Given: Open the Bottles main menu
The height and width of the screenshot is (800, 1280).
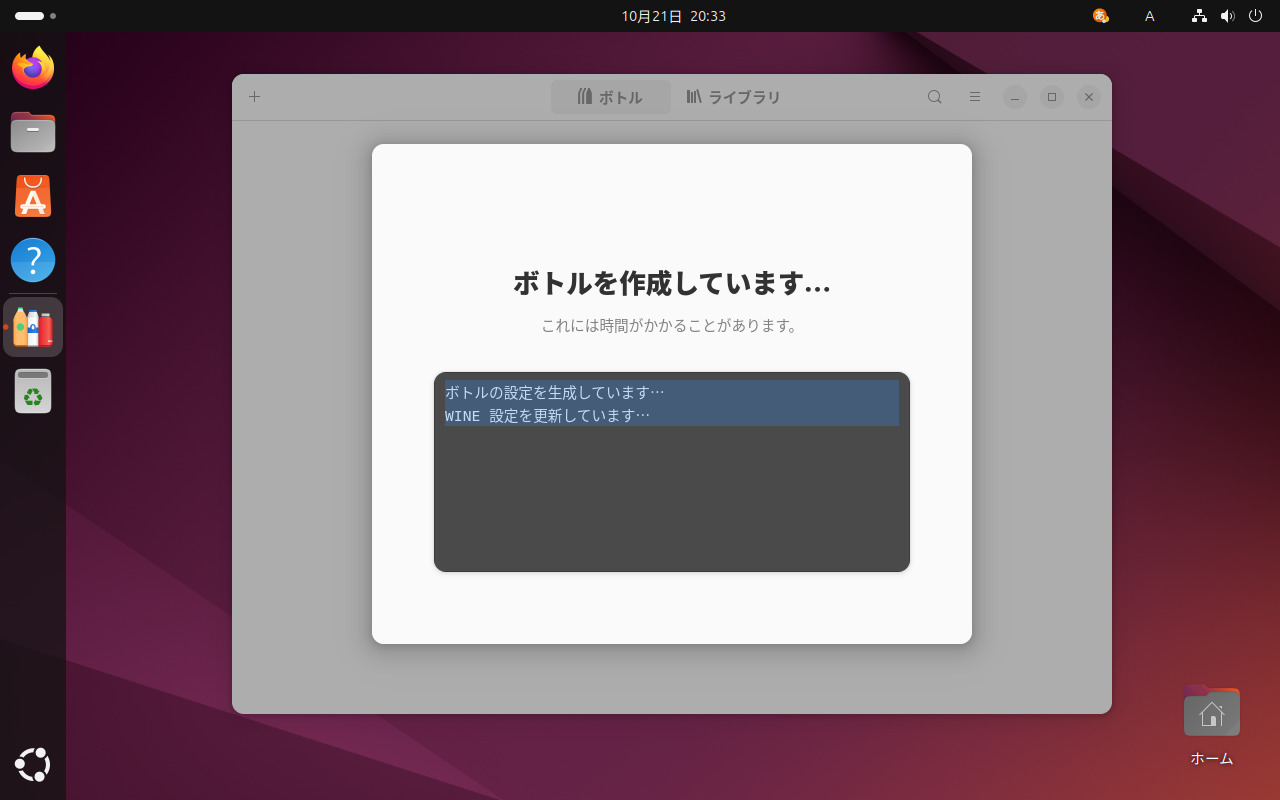Looking at the screenshot, I should point(974,96).
